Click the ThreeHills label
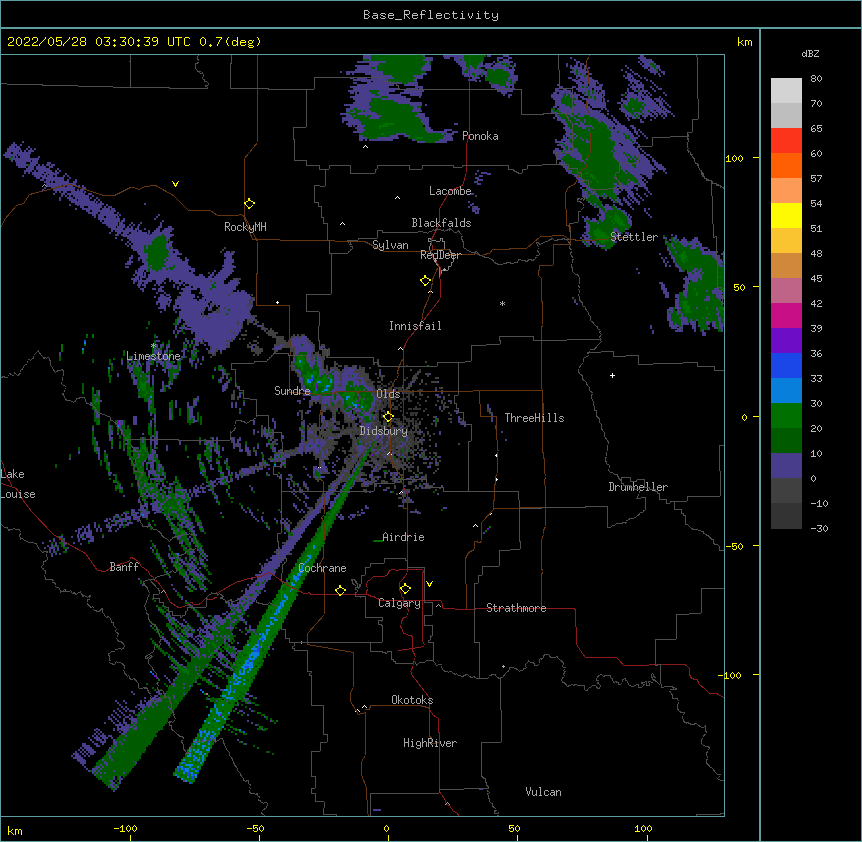 (534, 418)
